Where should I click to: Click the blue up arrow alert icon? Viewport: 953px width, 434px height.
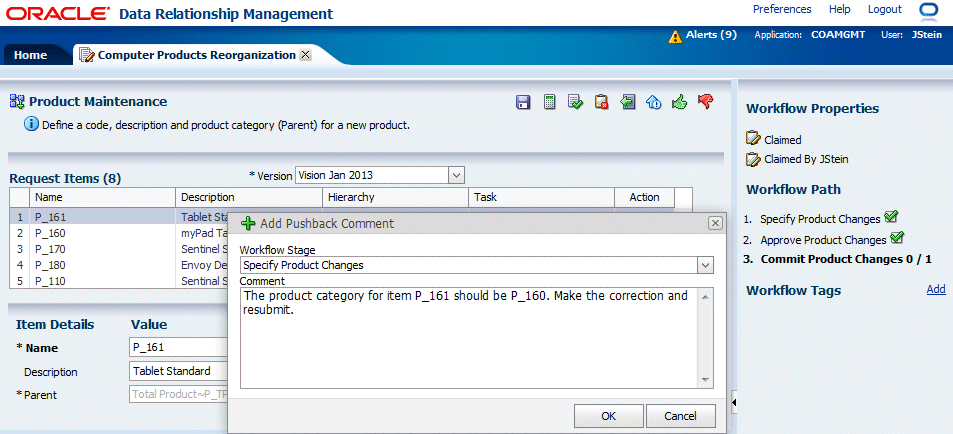tap(653, 102)
